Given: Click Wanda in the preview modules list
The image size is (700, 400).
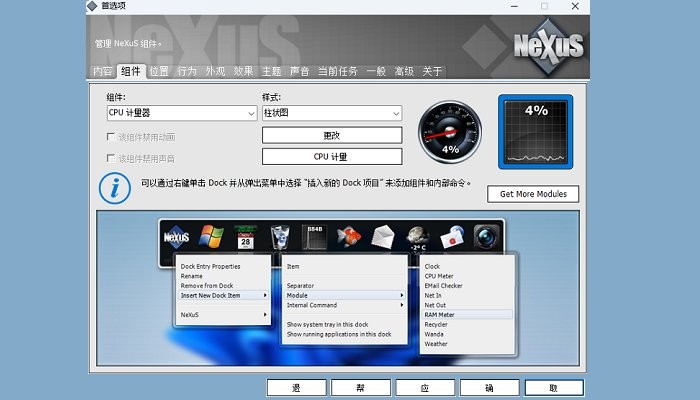Looking at the screenshot, I should coord(434,334).
